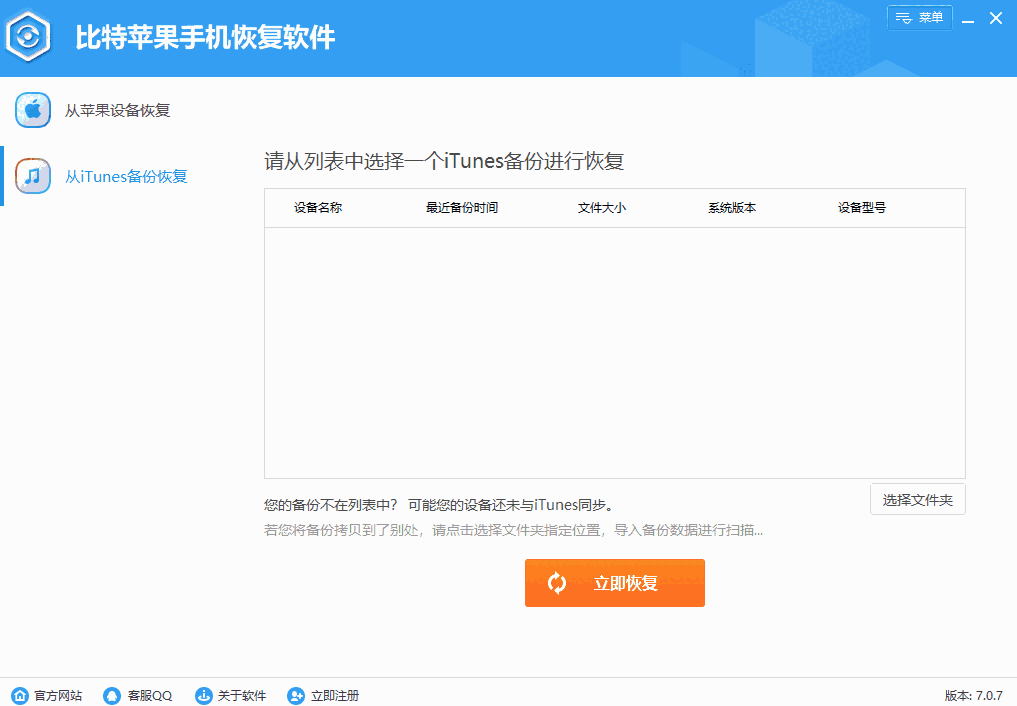Click the register person icon beside 立即注册
The width and height of the screenshot is (1017, 706).
coord(294,695)
